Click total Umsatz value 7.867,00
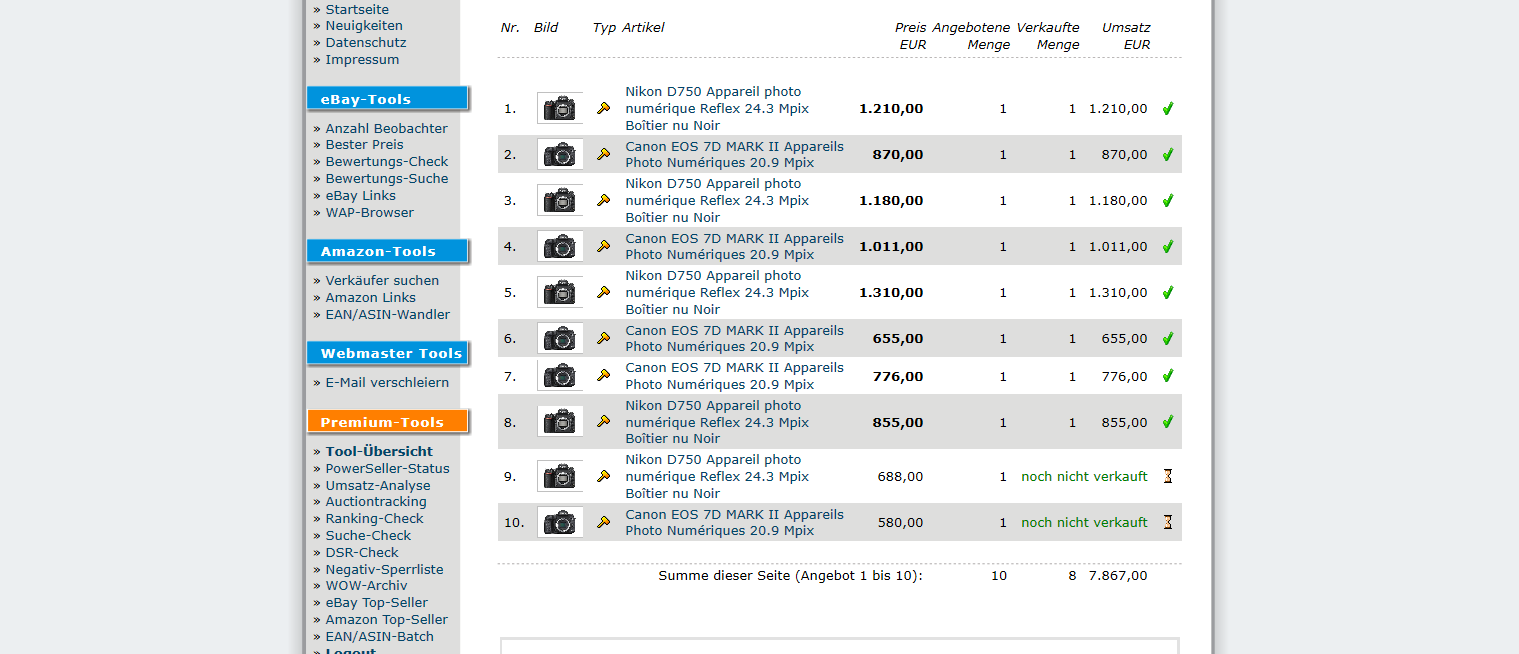Viewport: 1519px width, 654px height. pos(1118,575)
